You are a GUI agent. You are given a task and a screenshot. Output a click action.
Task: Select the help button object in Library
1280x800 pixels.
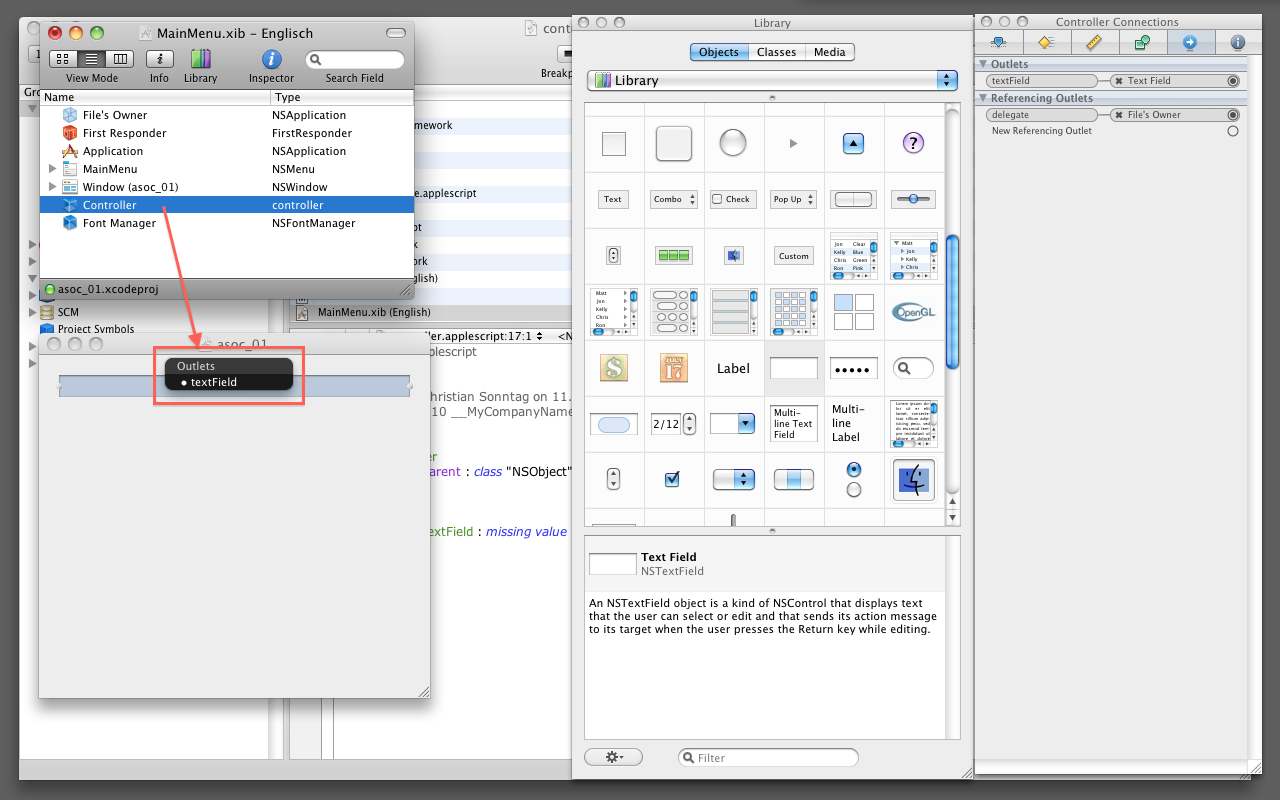point(911,143)
